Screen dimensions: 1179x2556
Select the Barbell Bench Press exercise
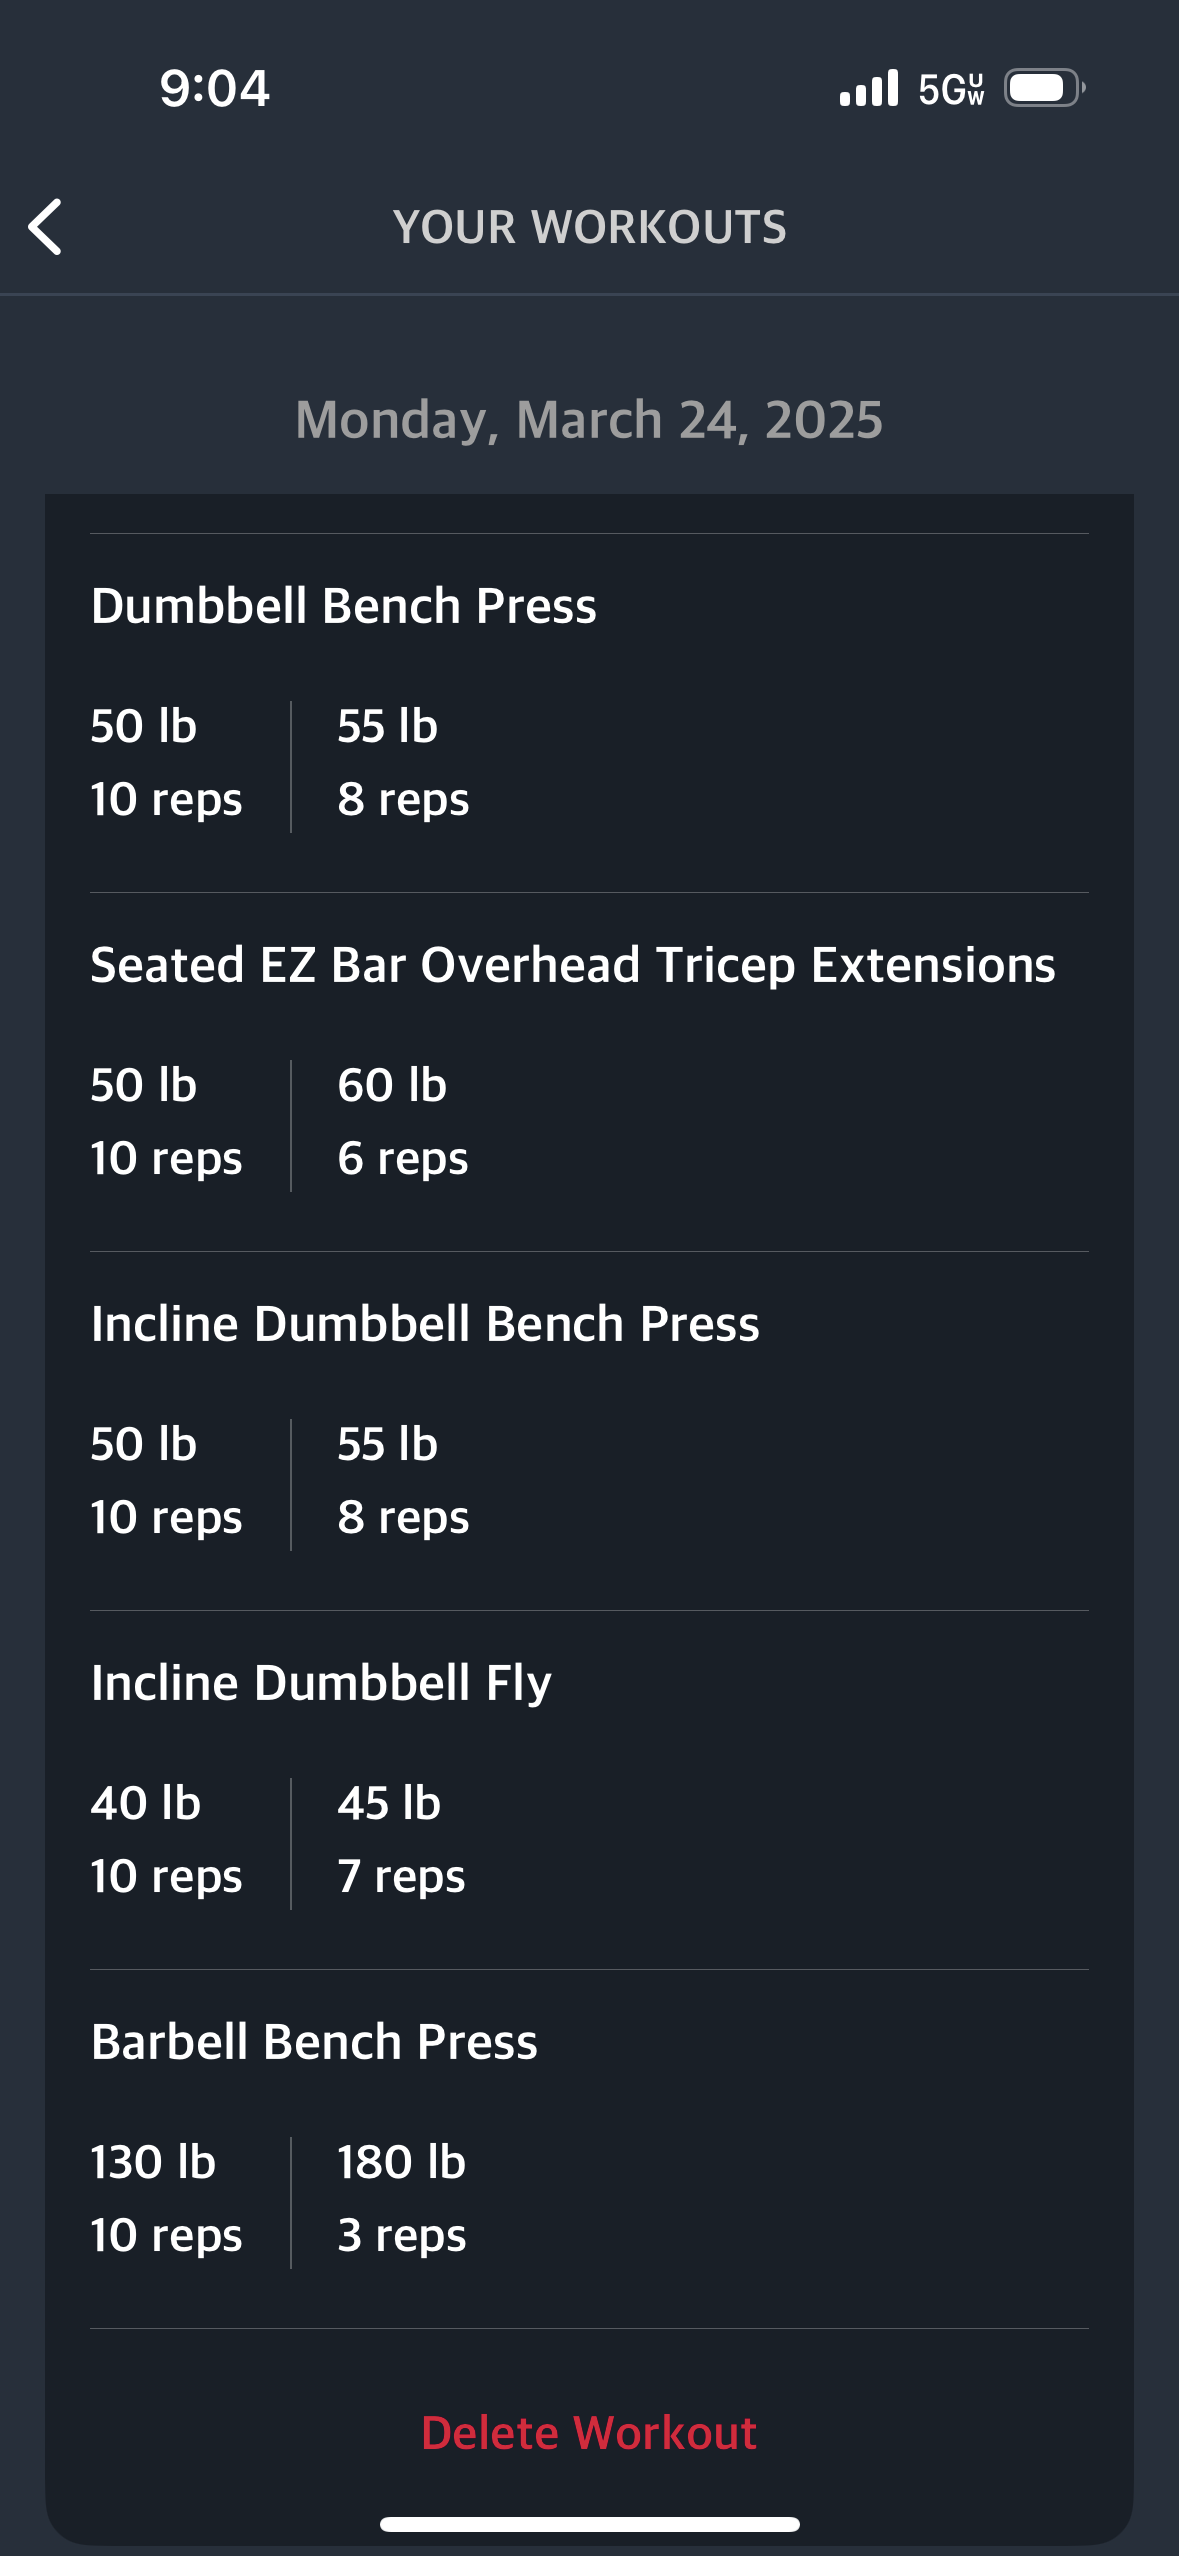tap(314, 2042)
